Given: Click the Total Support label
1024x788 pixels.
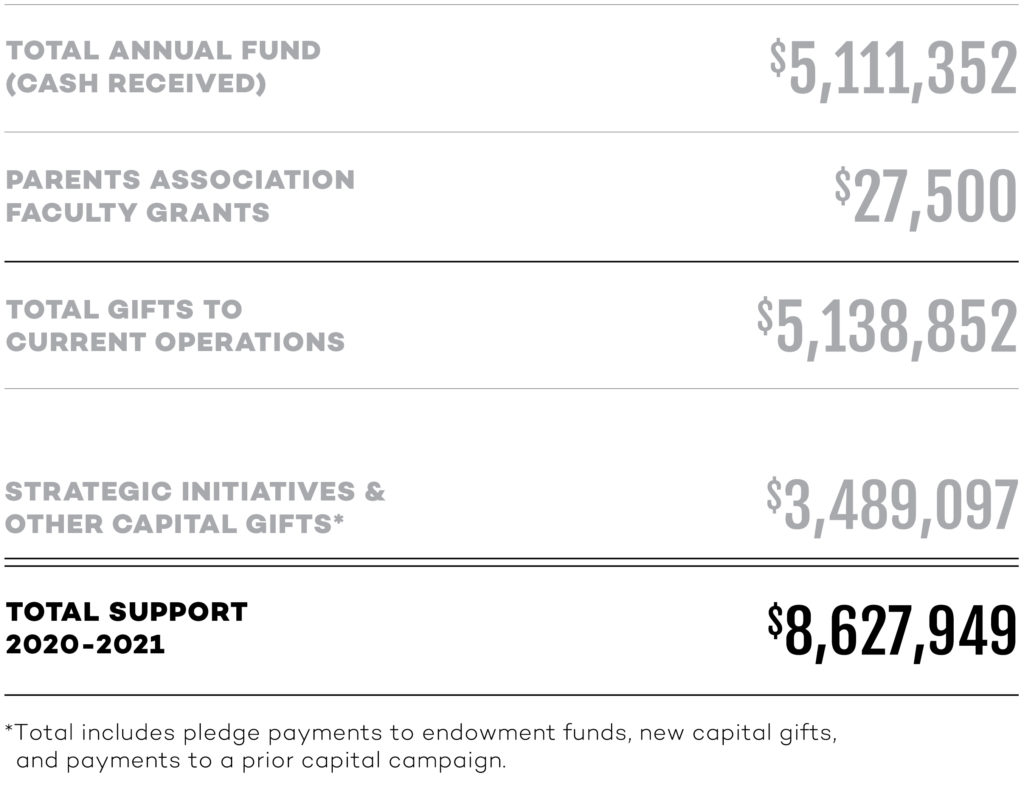Looking at the screenshot, I should [127, 612].
